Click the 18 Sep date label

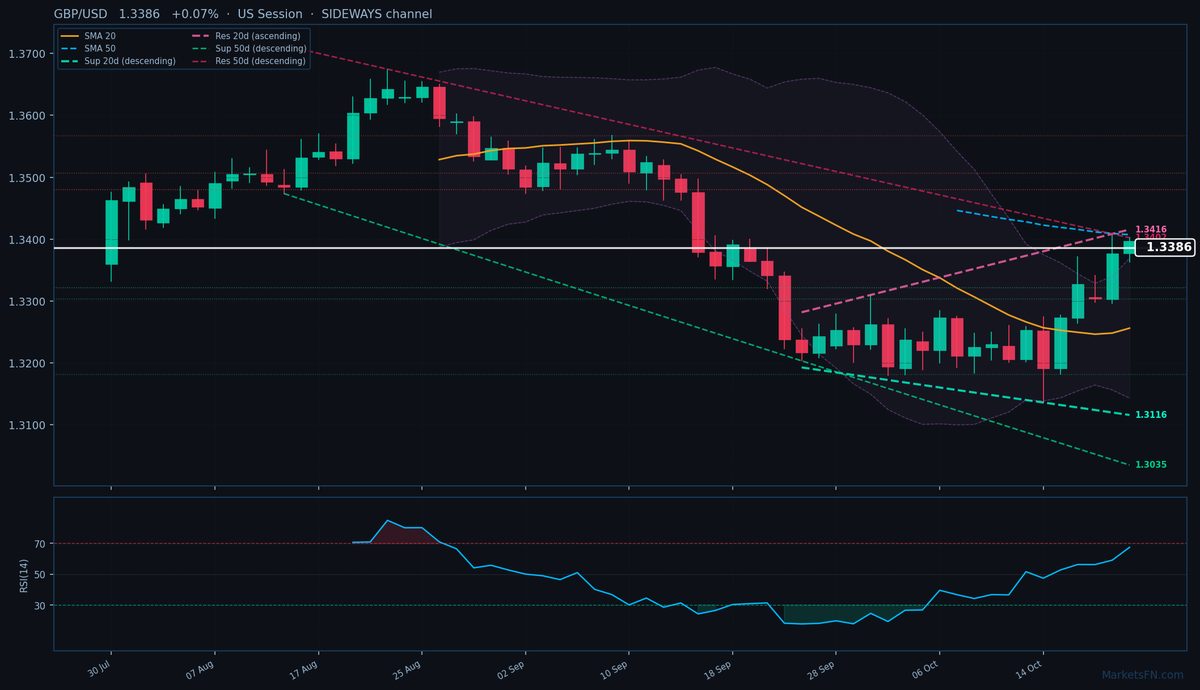717,670
